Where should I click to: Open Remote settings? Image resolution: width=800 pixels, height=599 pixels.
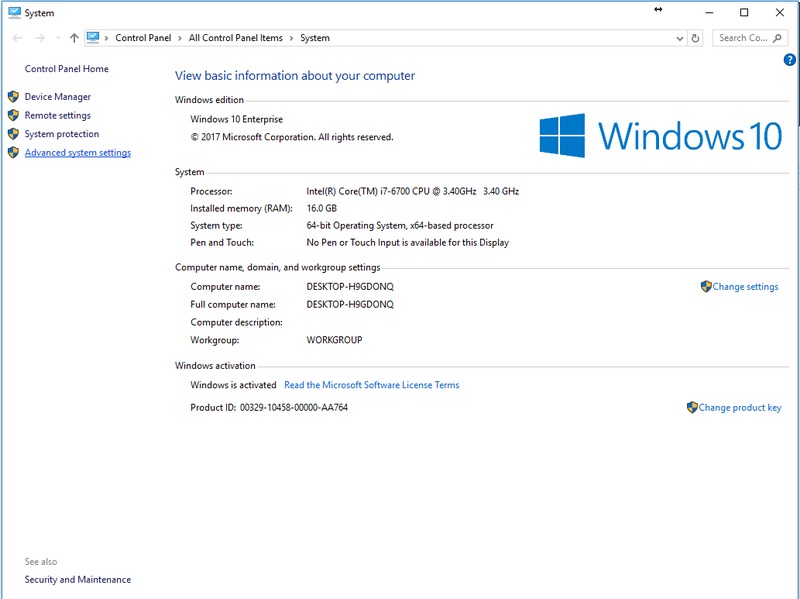click(x=57, y=116)
